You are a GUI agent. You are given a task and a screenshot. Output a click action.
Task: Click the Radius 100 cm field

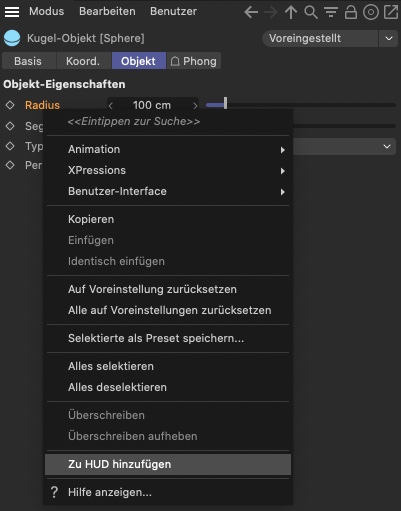[x=153, y=105]
